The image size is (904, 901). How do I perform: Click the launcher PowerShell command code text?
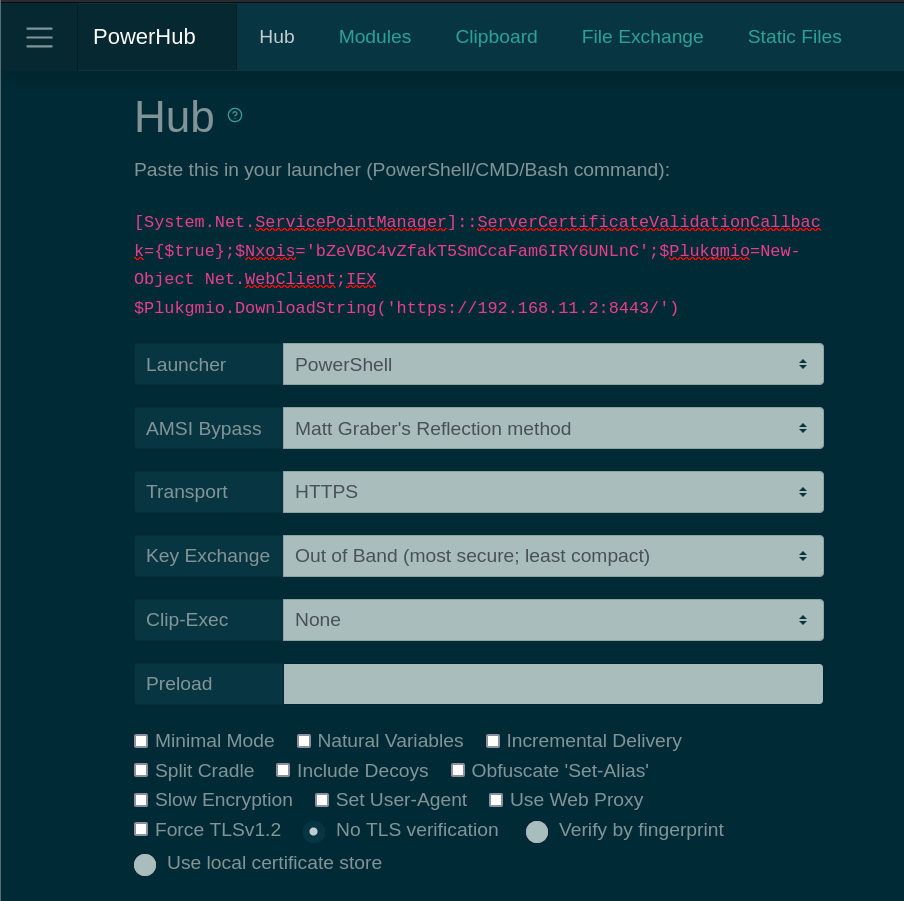[x=477, y=265]
